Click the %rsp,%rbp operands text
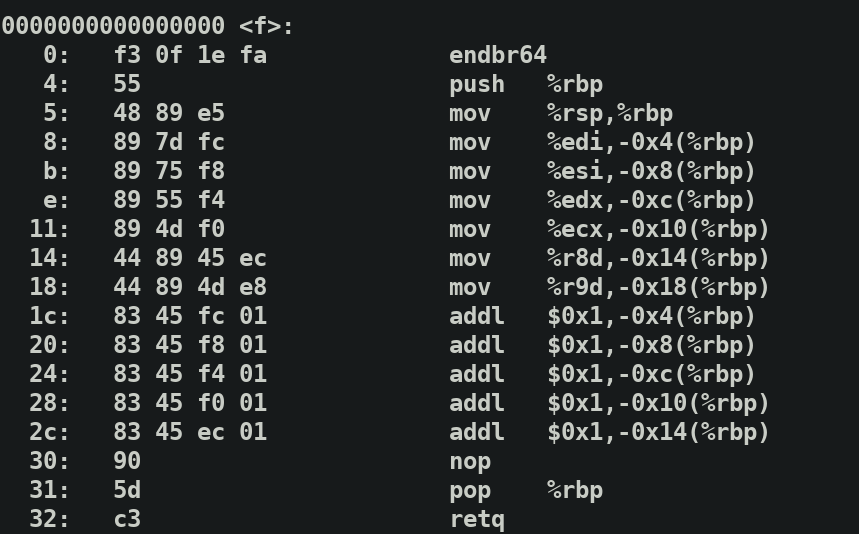859x534 pixels. 609,113
